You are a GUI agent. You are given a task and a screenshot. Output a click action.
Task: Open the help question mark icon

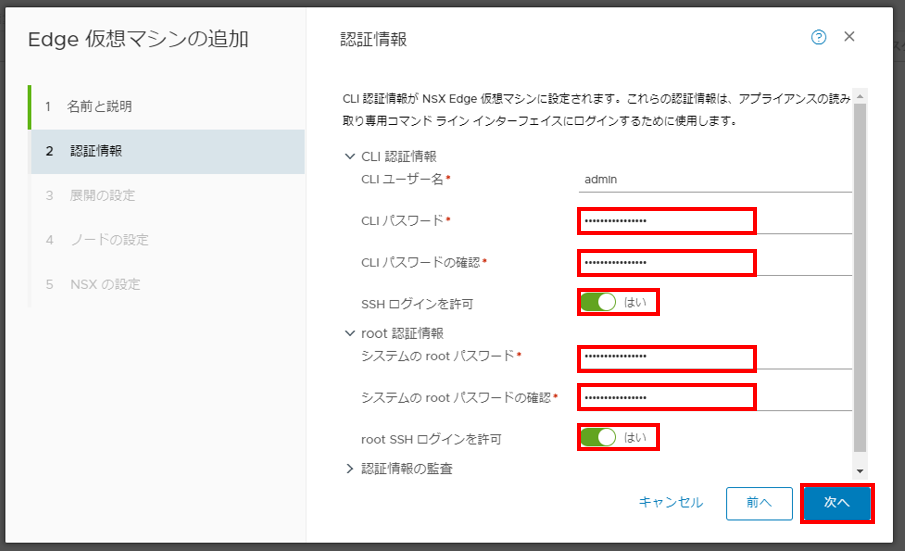(x=818, y=38)
